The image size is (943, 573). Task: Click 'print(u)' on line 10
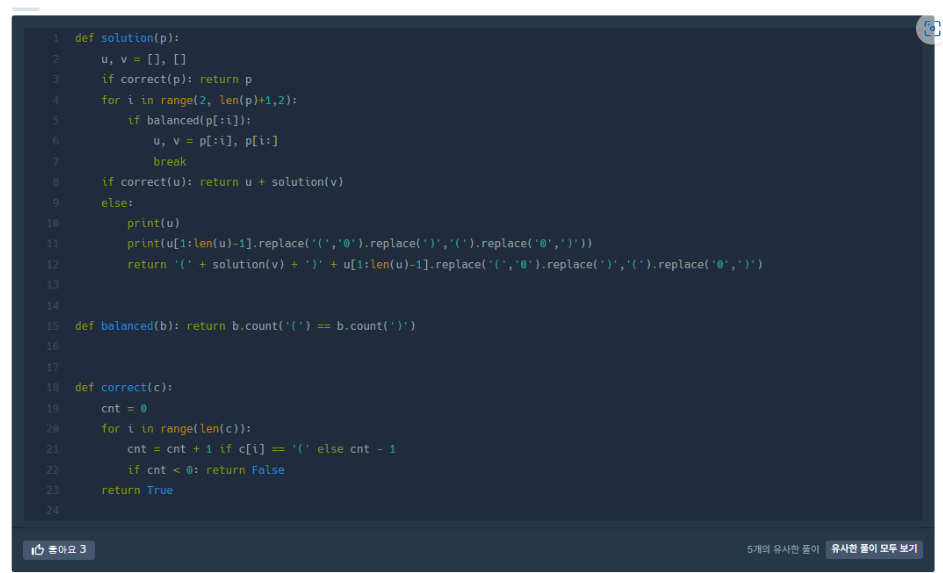[x=153, y=223]
